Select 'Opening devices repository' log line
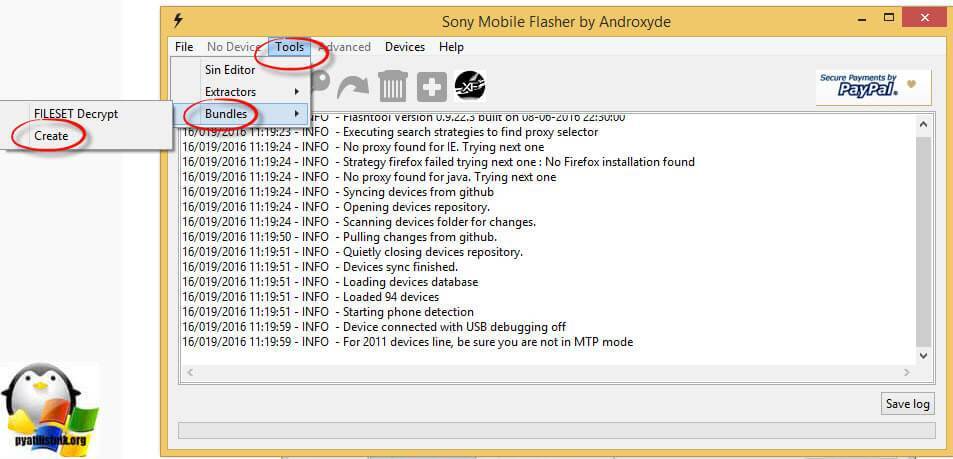The image size is (953, 459). (335, 207)
